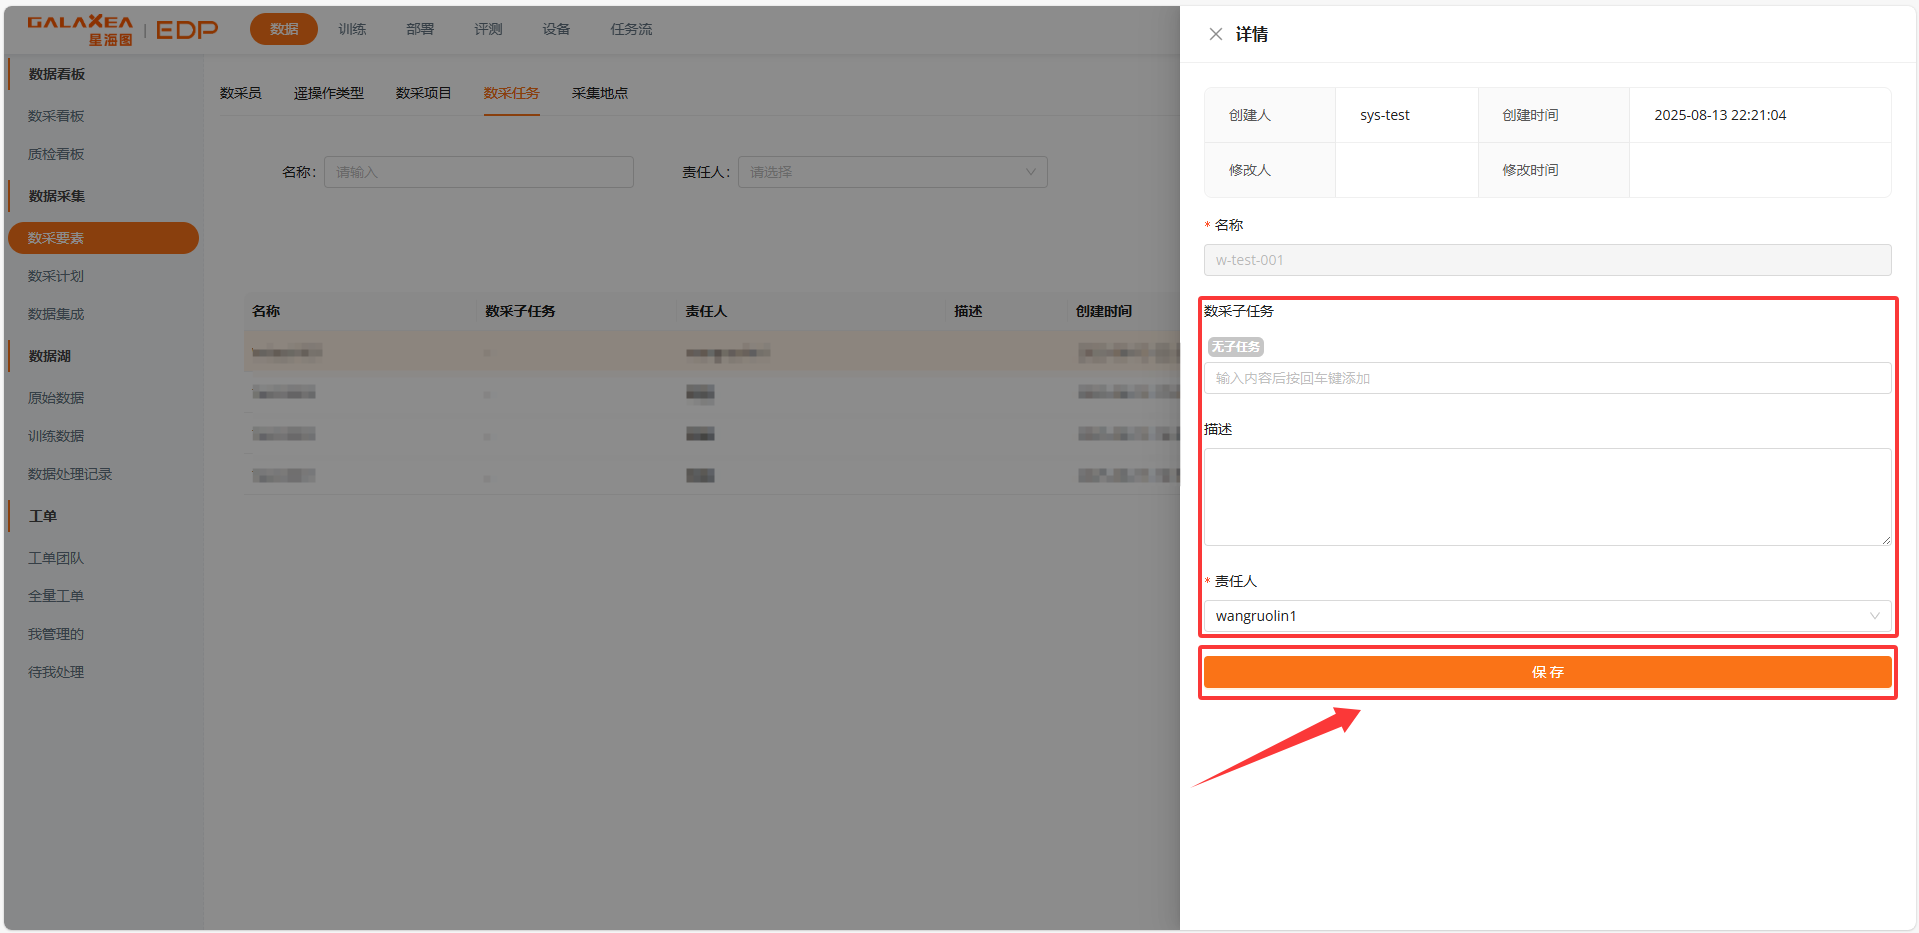The image size is (1919, 933).
Task: Select the 数据采集 sidebar section
Action: [58, 195]
